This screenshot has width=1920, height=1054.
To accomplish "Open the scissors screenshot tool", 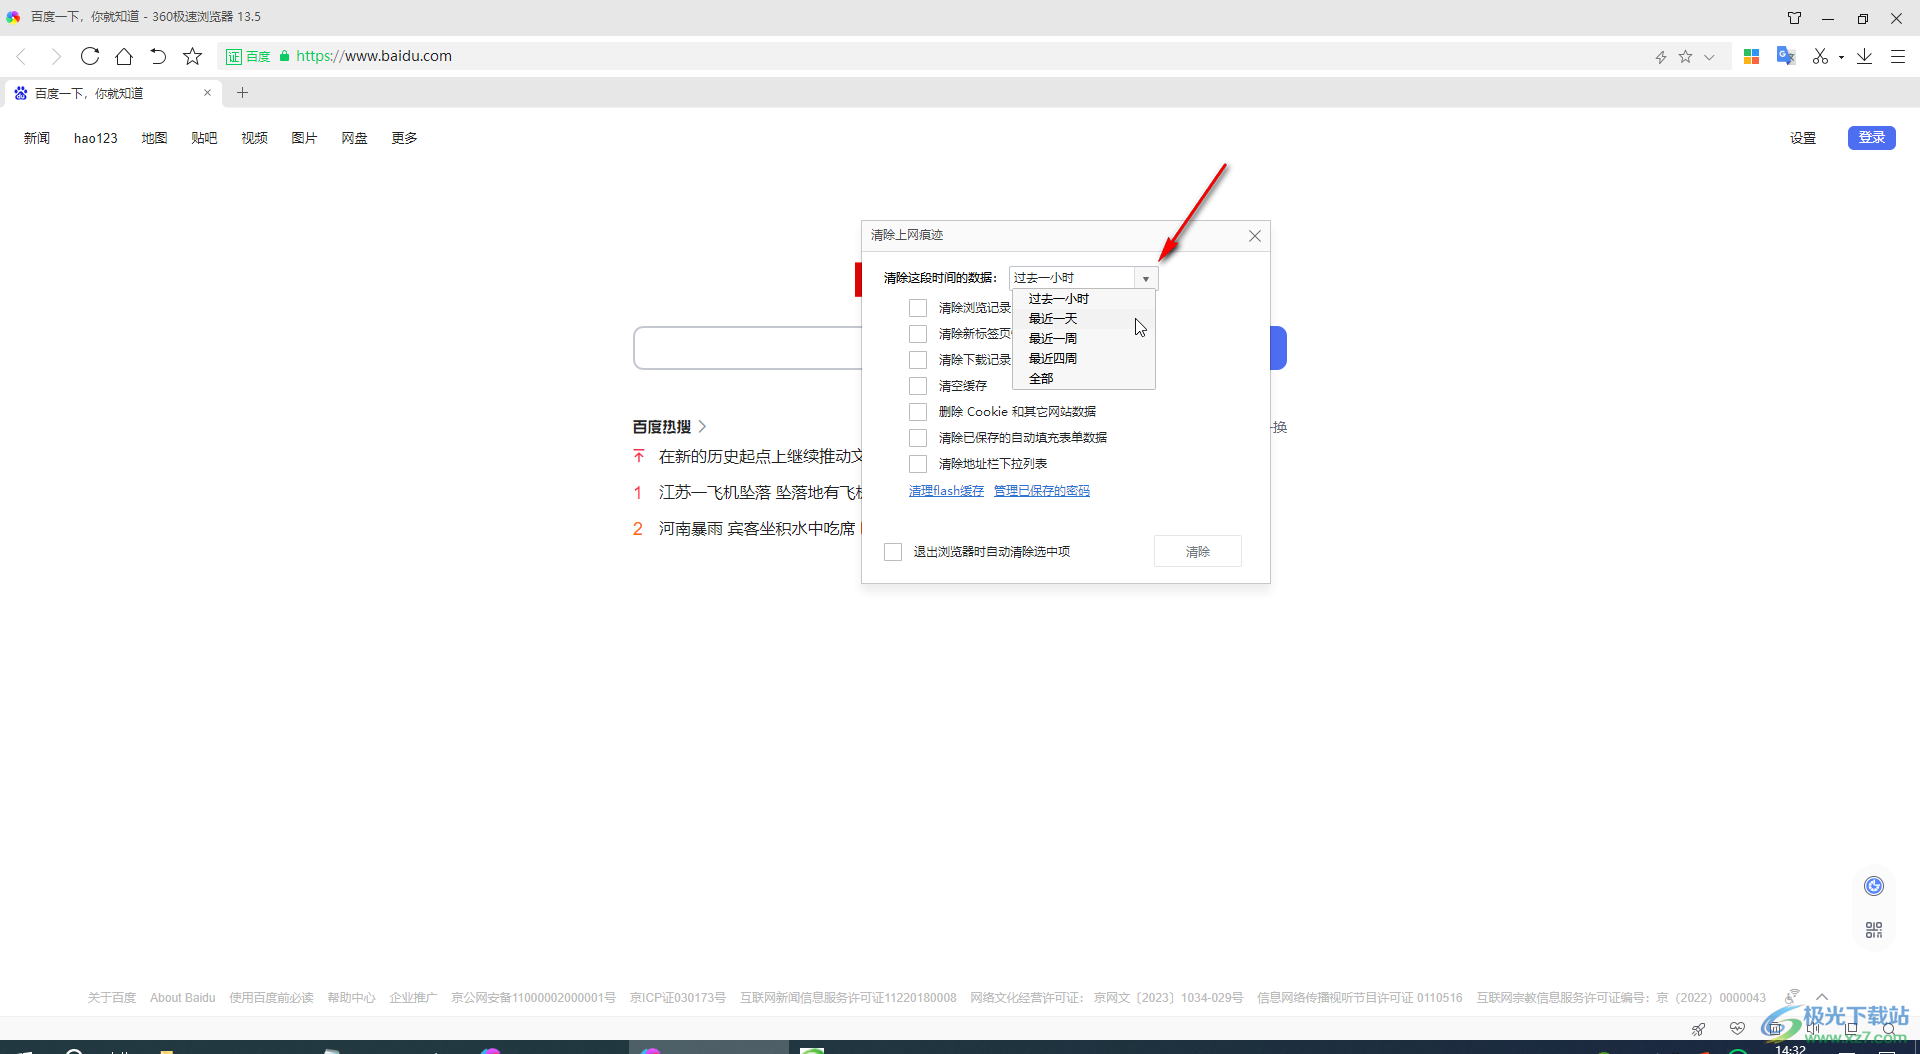I will [x=1820, y=57].
